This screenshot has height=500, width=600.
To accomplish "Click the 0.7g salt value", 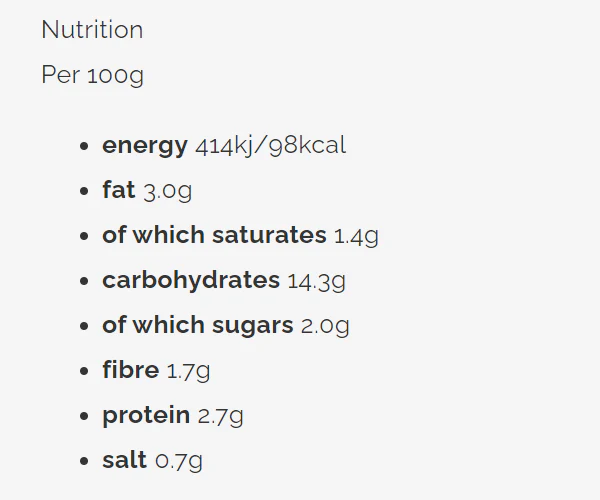I will pyautogui.click(x=179, y=461).
